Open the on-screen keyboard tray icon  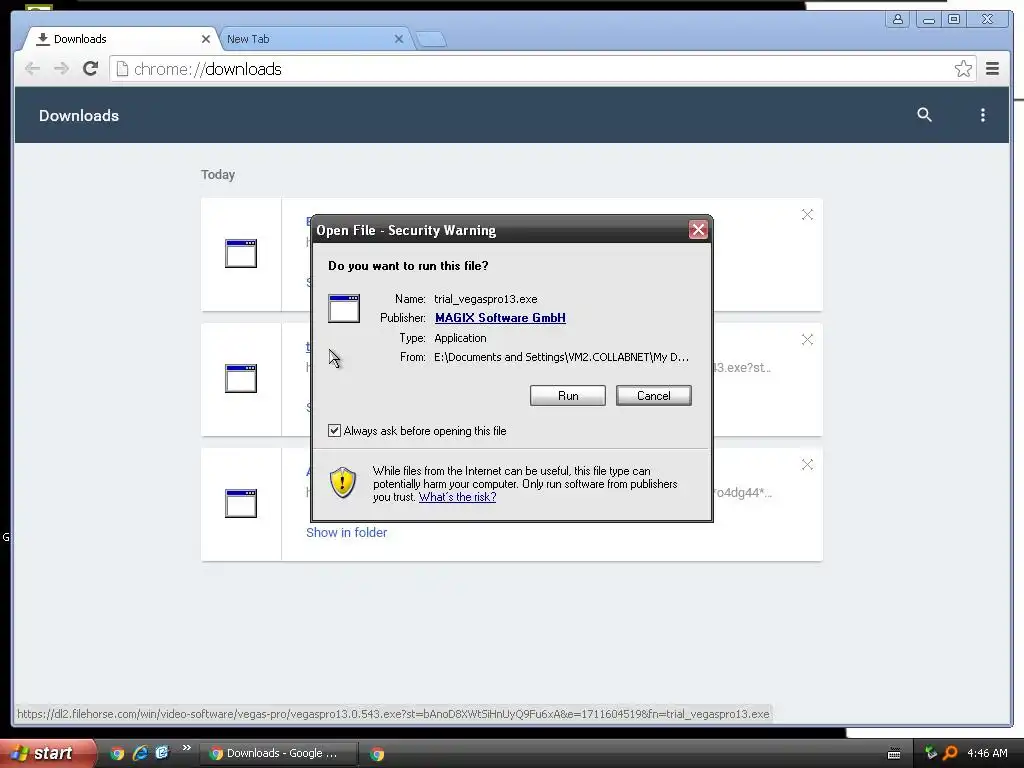coord(894,754)
